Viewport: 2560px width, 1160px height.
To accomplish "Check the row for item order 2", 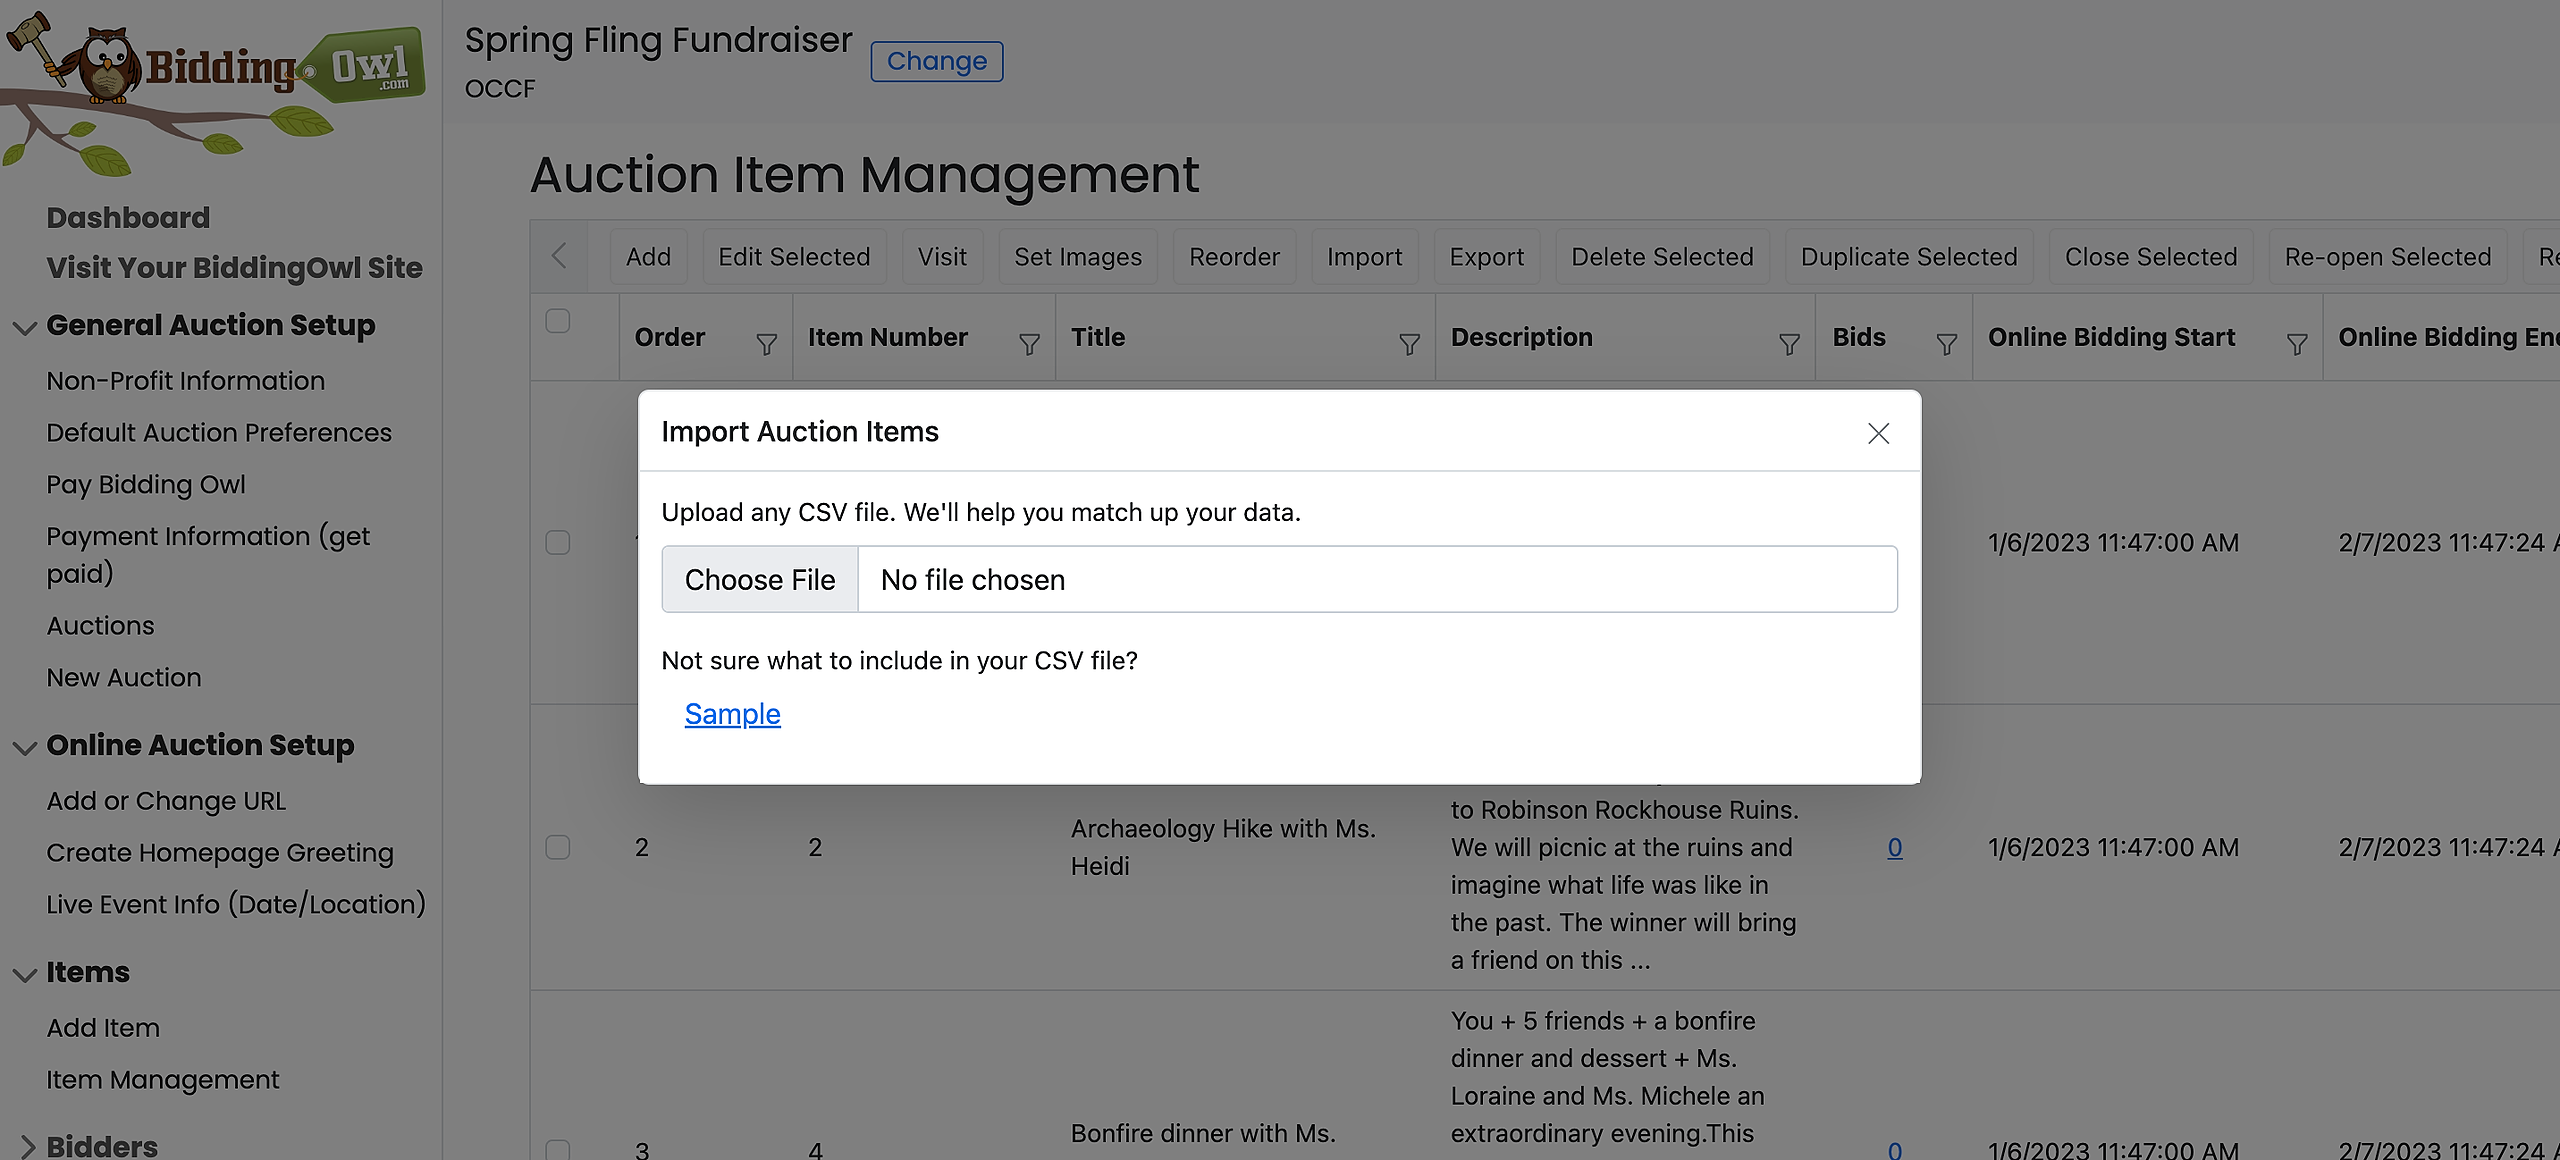I will pos(558,847).
